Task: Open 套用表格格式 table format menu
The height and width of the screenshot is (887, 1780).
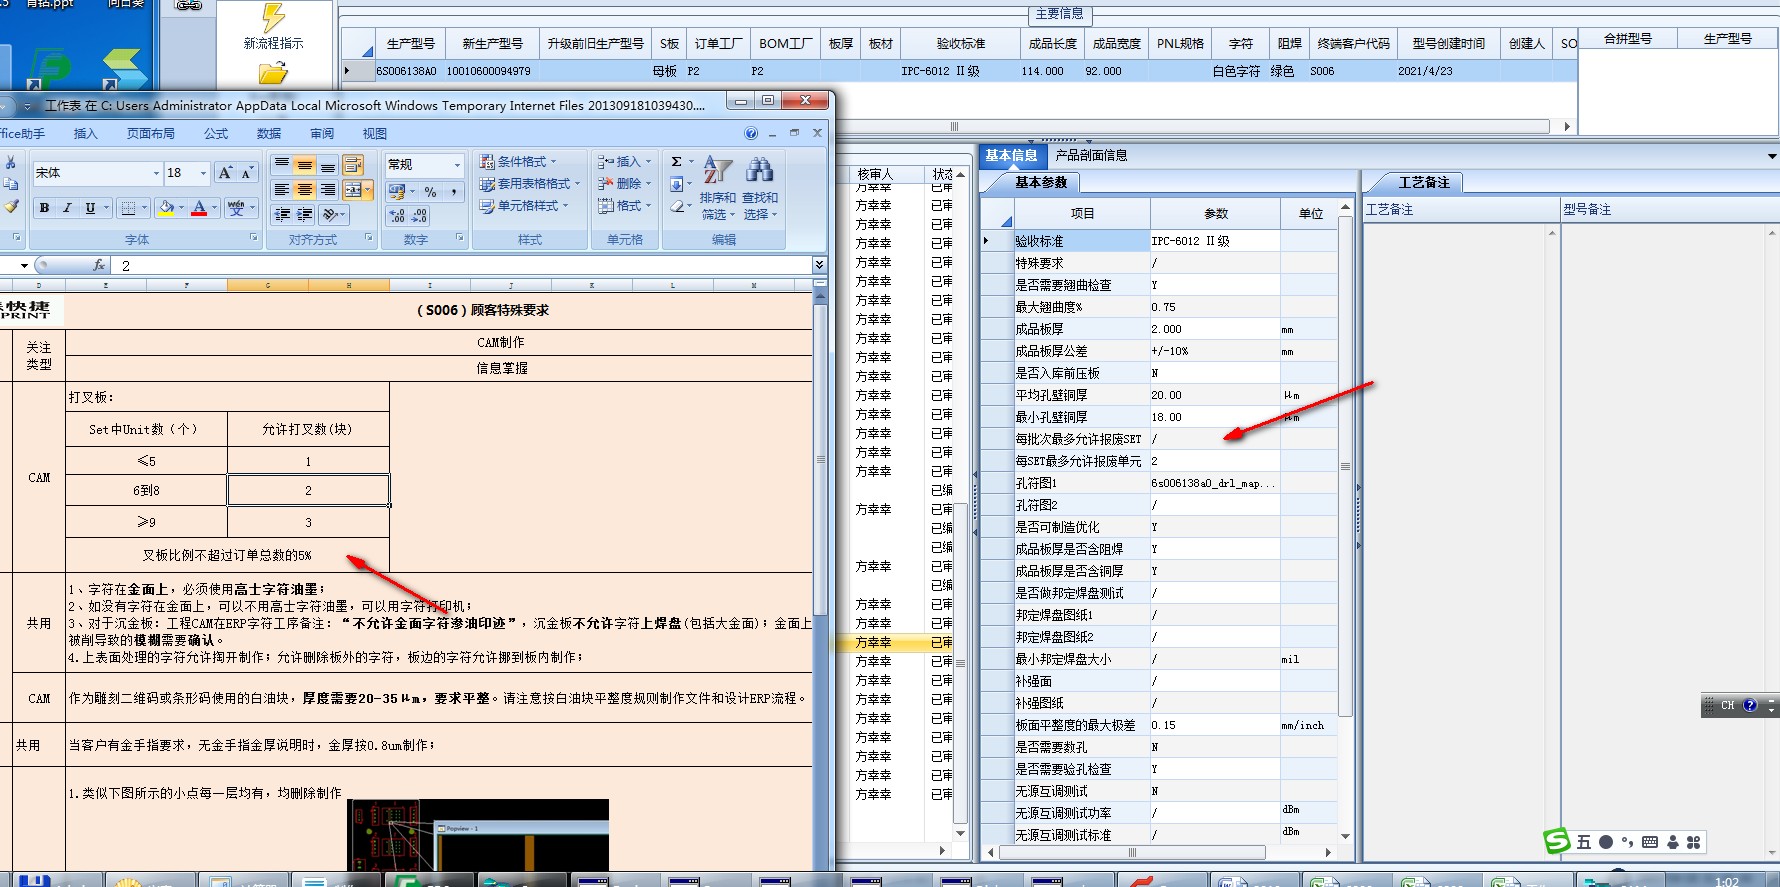Action: tap(529, 184)
